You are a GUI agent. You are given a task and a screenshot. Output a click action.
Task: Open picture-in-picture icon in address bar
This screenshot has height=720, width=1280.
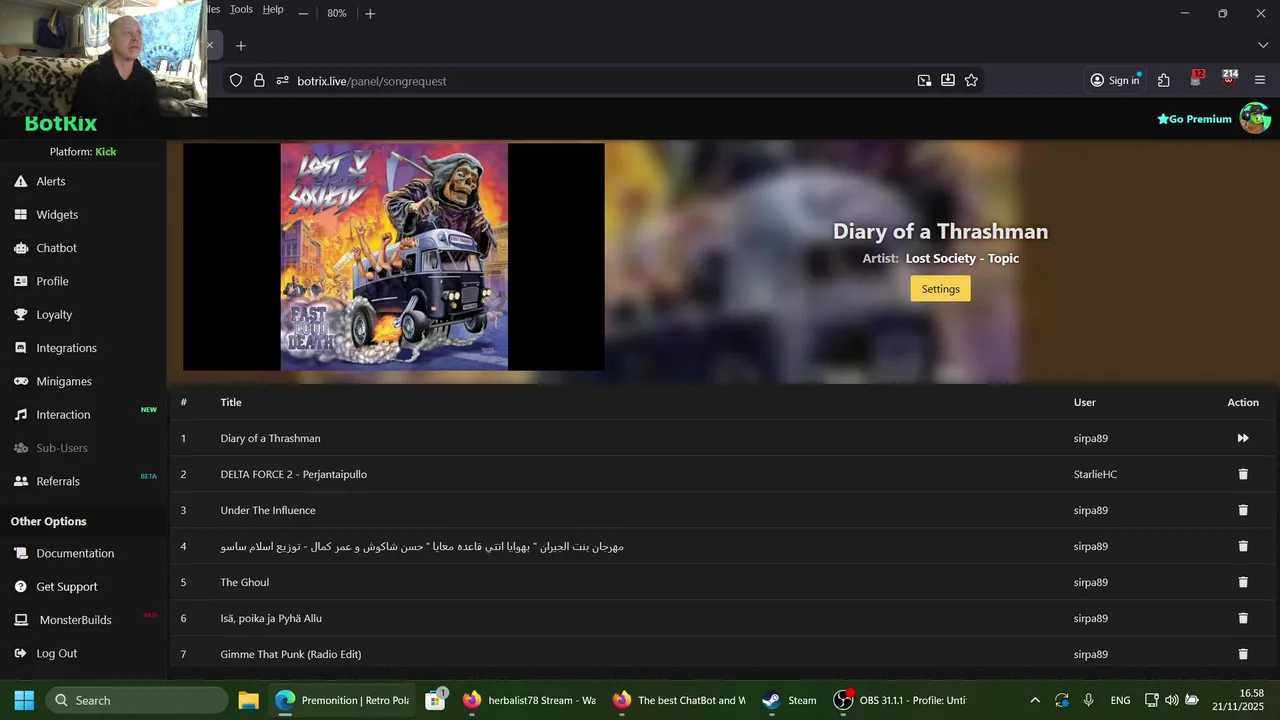click(x=924, y=80)
